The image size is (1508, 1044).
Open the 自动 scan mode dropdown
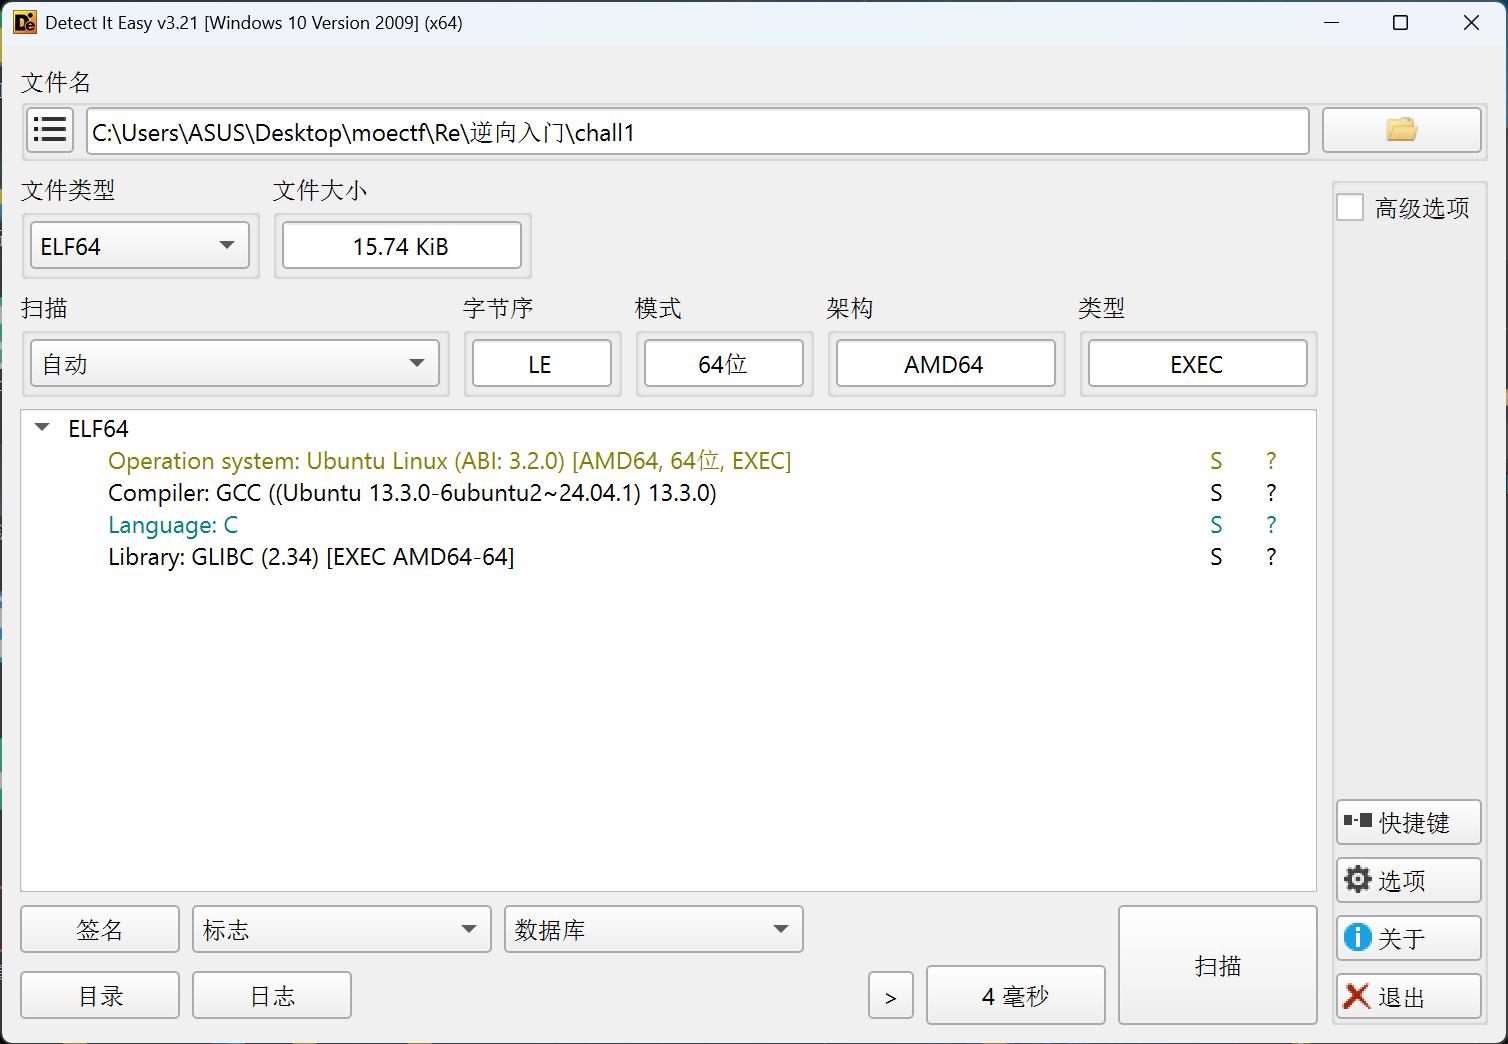235,363
